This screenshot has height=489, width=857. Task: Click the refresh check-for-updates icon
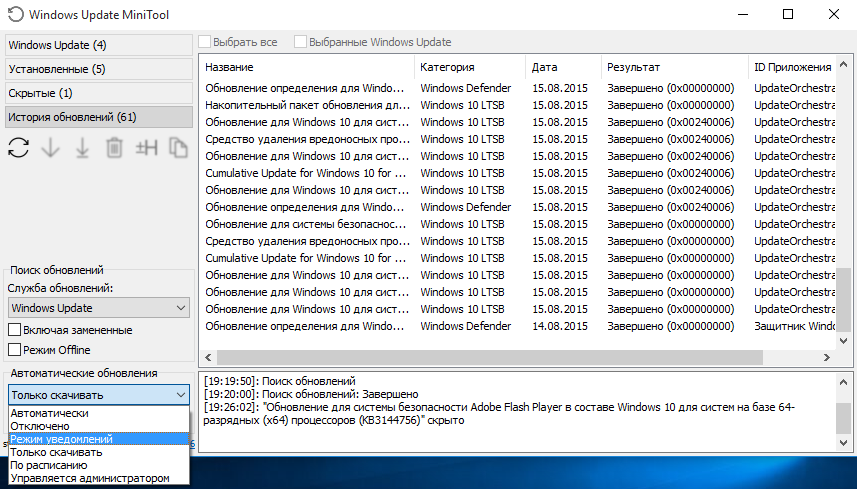point(18,149)
